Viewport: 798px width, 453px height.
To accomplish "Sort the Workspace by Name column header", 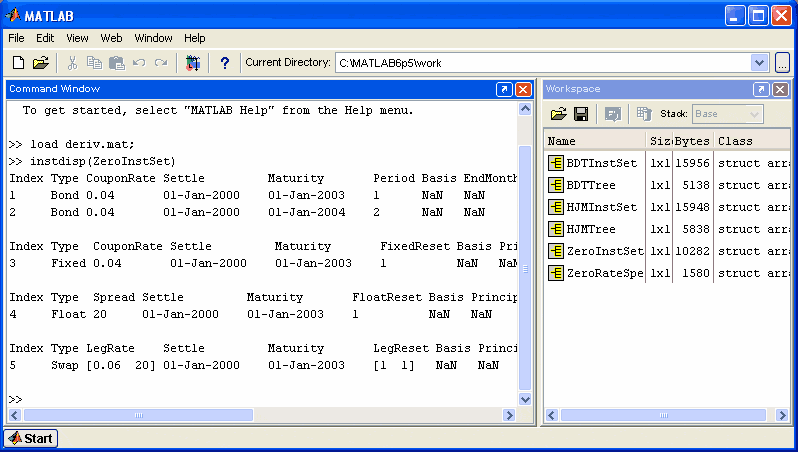I will [x=595, y=140].
